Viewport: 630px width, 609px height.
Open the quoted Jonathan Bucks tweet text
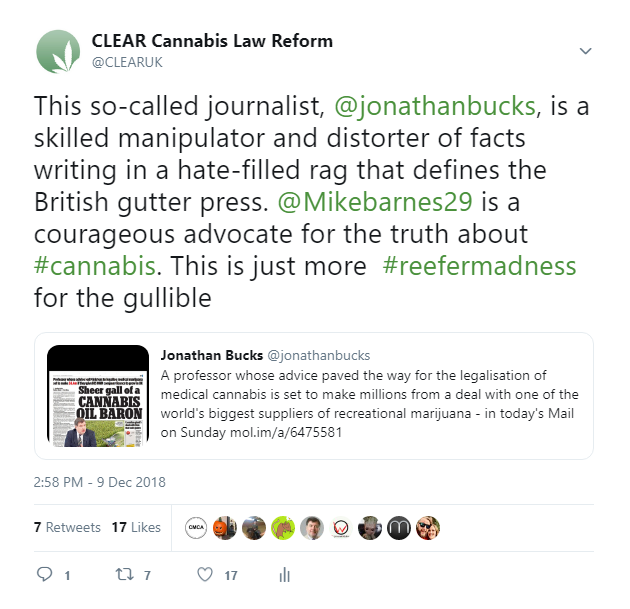[x=370, y=394]
